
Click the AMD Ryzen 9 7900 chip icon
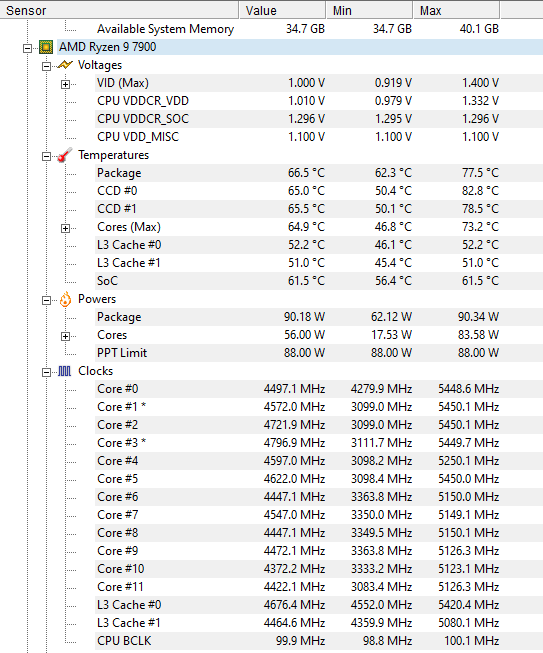coord(46,47)
